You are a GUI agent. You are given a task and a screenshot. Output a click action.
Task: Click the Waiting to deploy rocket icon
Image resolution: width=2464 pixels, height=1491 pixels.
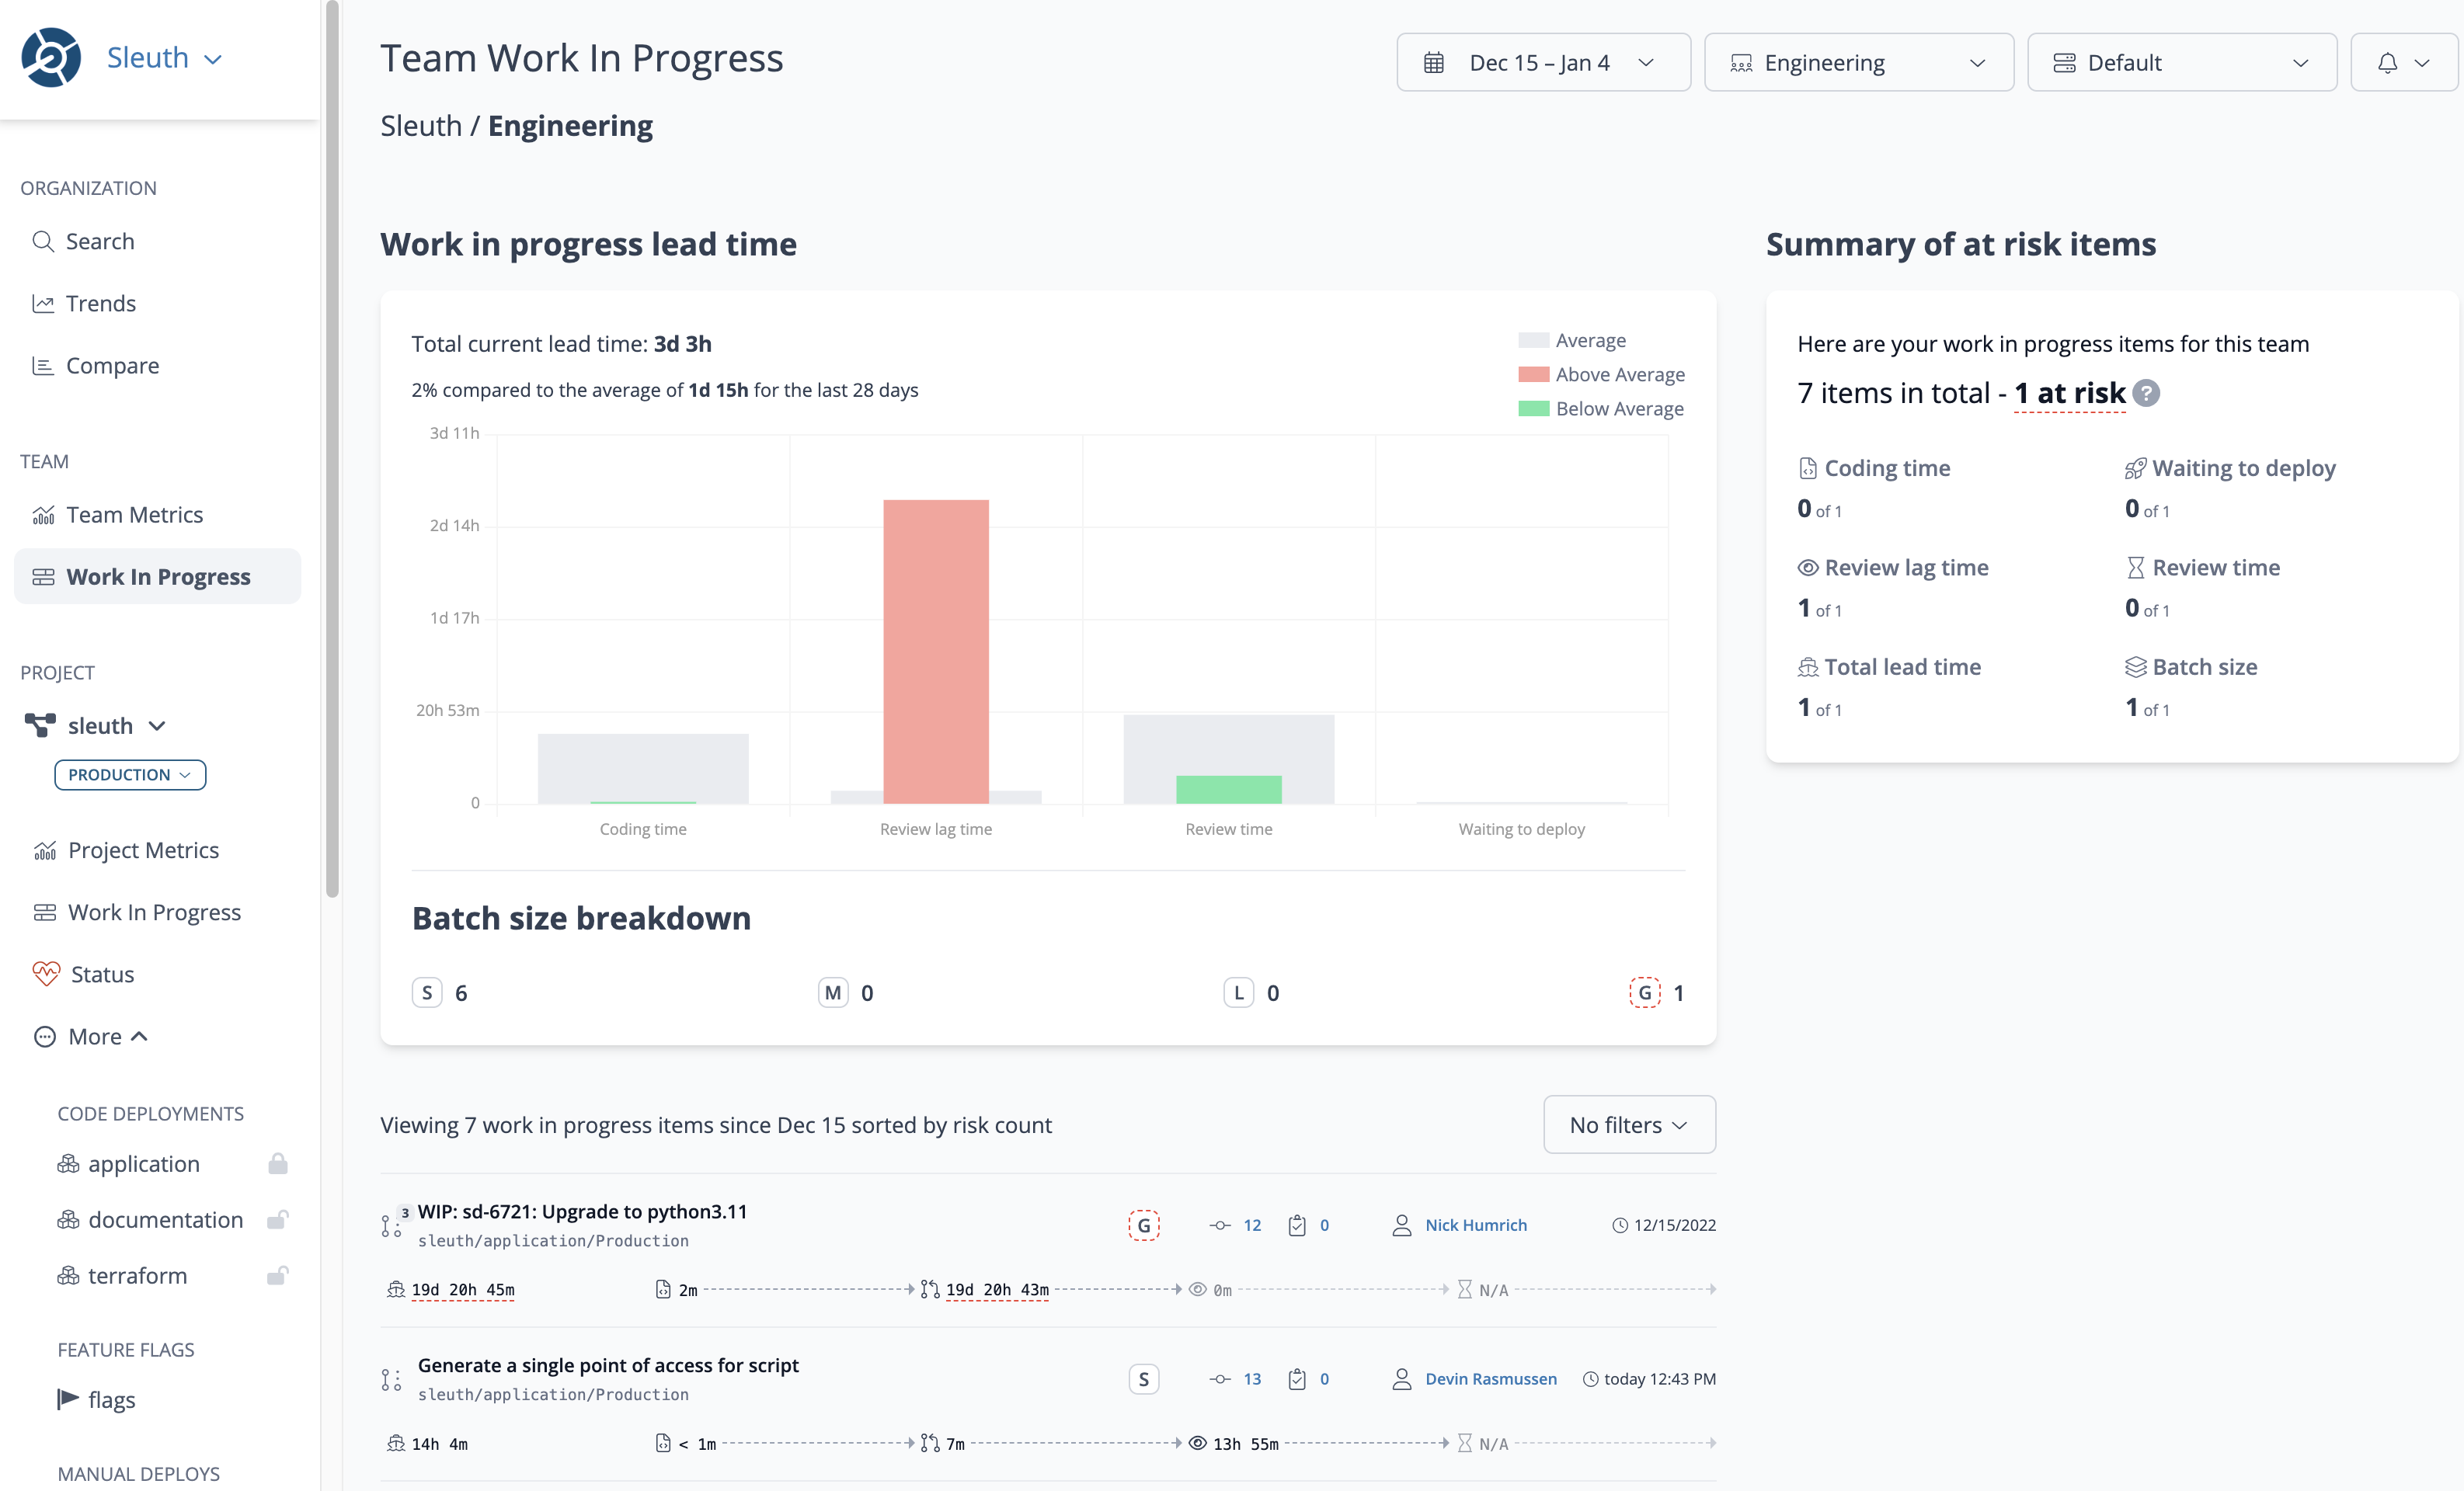[x=2135, y=468]
